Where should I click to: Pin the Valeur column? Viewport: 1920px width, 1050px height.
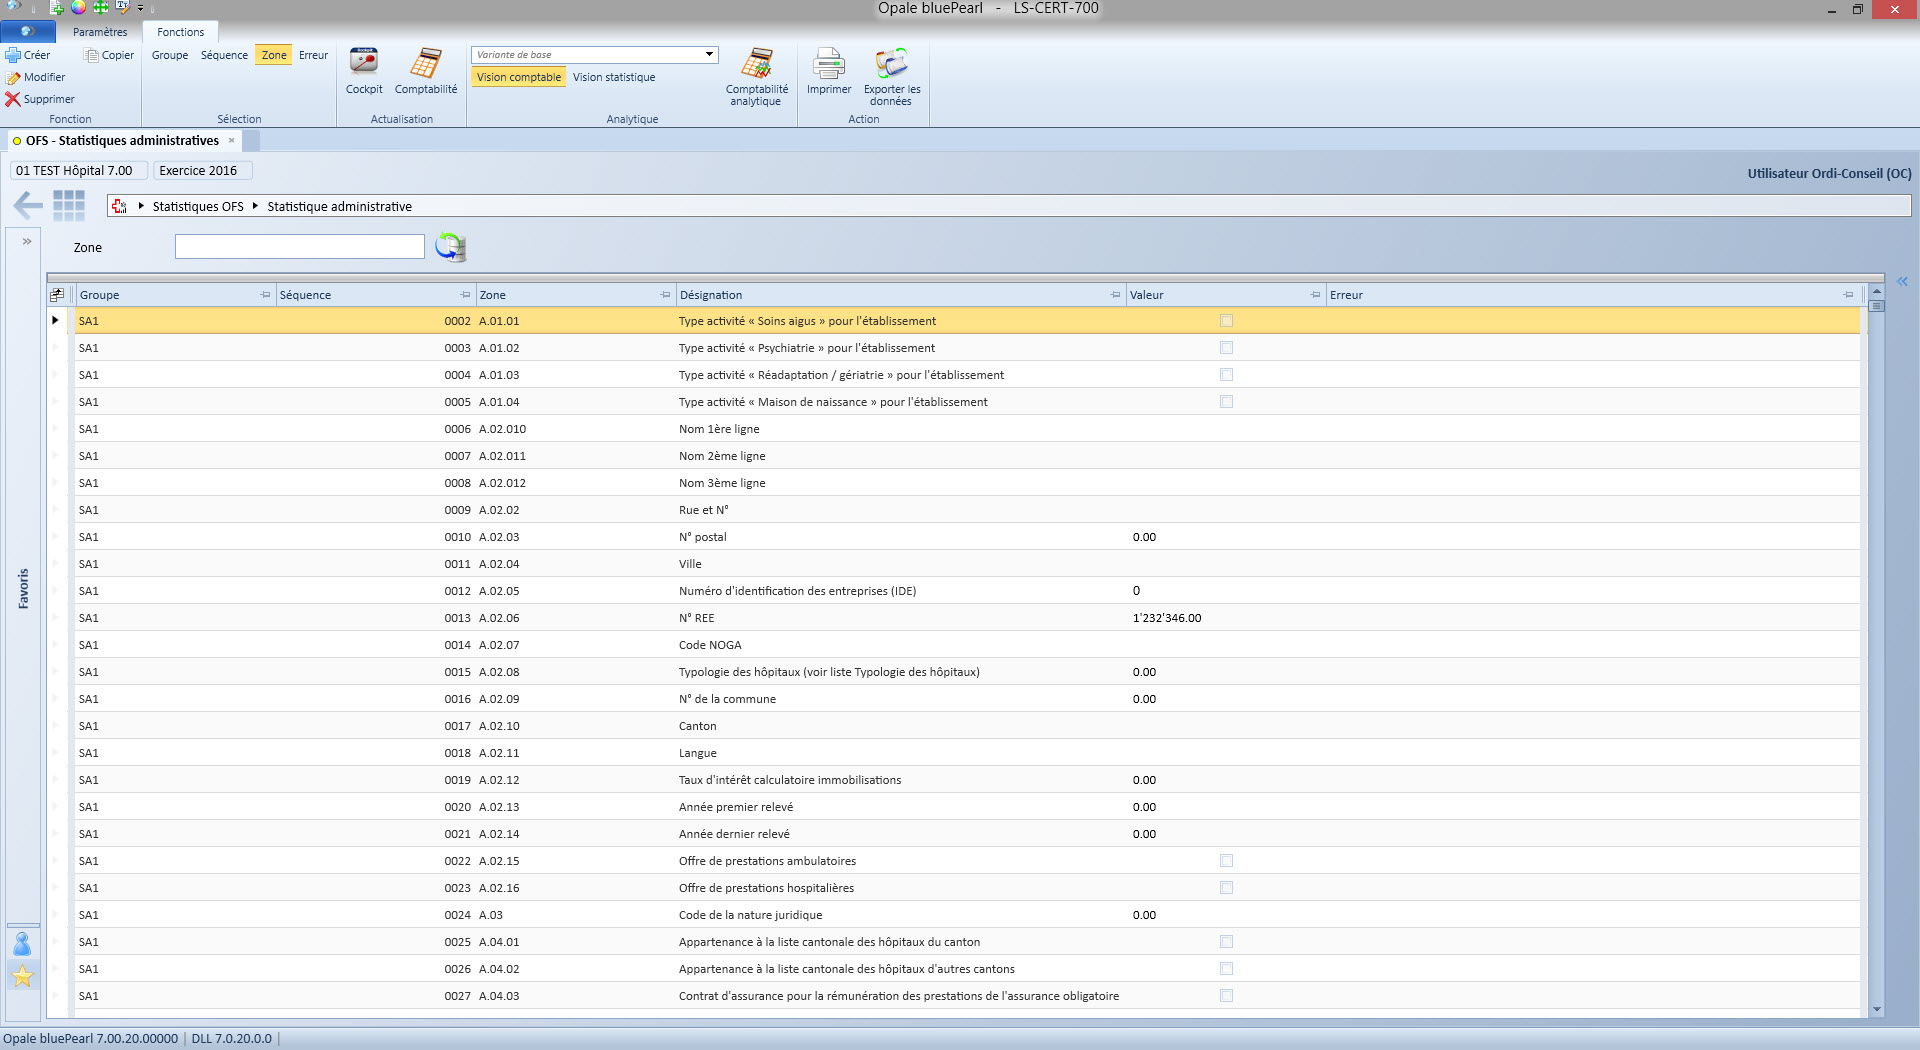(x=1315, y=295)
